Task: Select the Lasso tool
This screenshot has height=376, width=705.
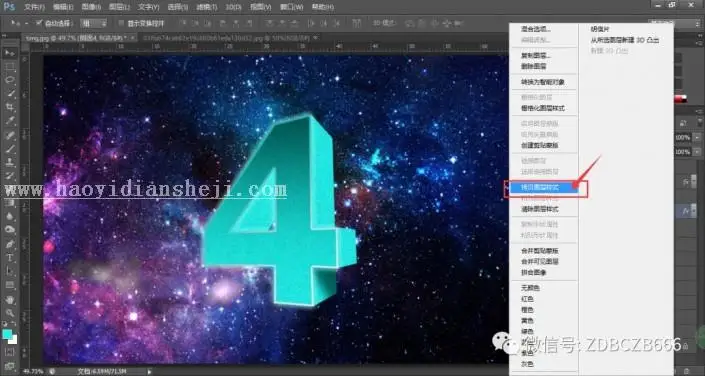Action: coord(9,81)
